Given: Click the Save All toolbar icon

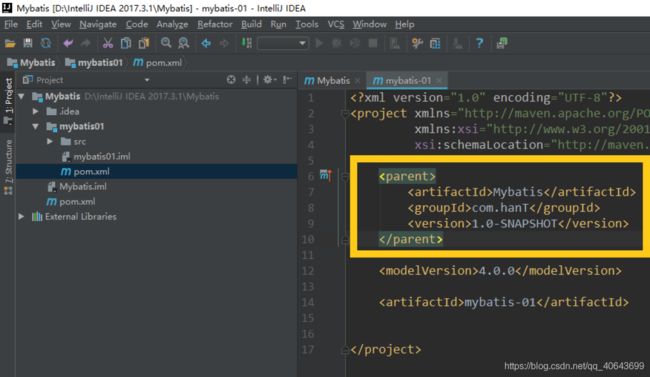Looking at the screenshot, I should coord(28,43).
